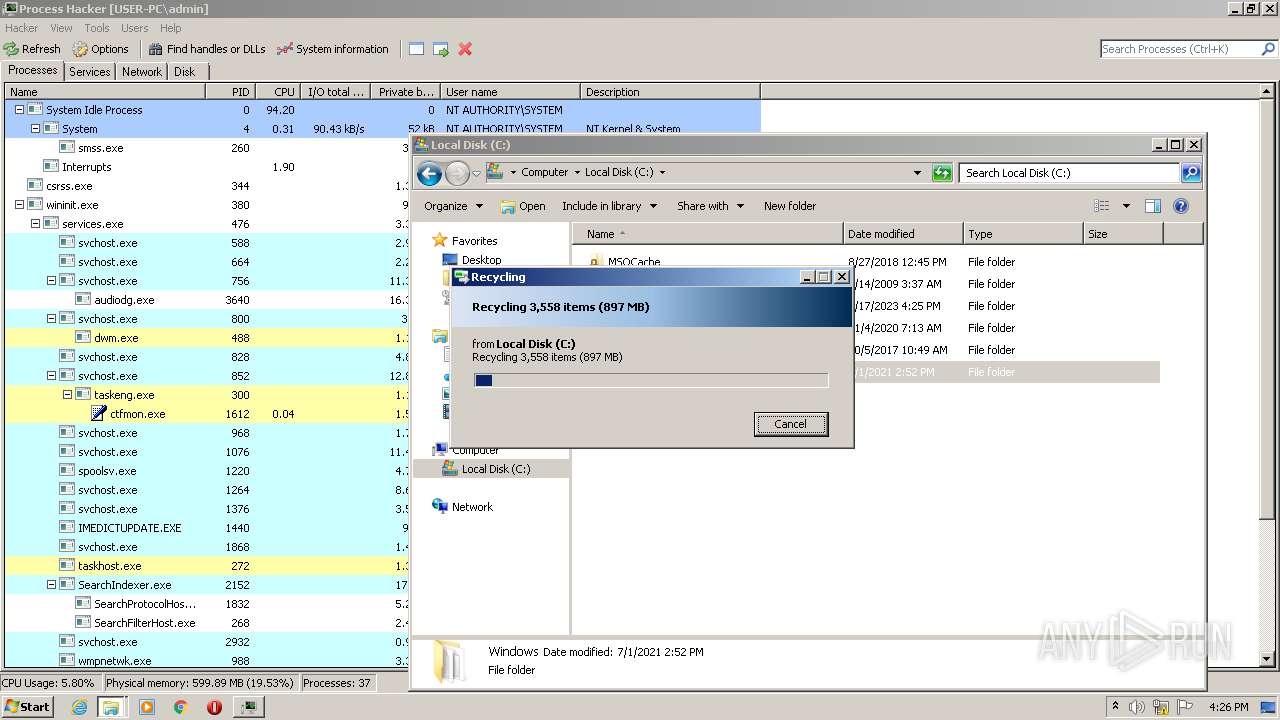This screenshot has height=720, width=1280.
Task: Open System information window
Action: click(x=333, y=49)
